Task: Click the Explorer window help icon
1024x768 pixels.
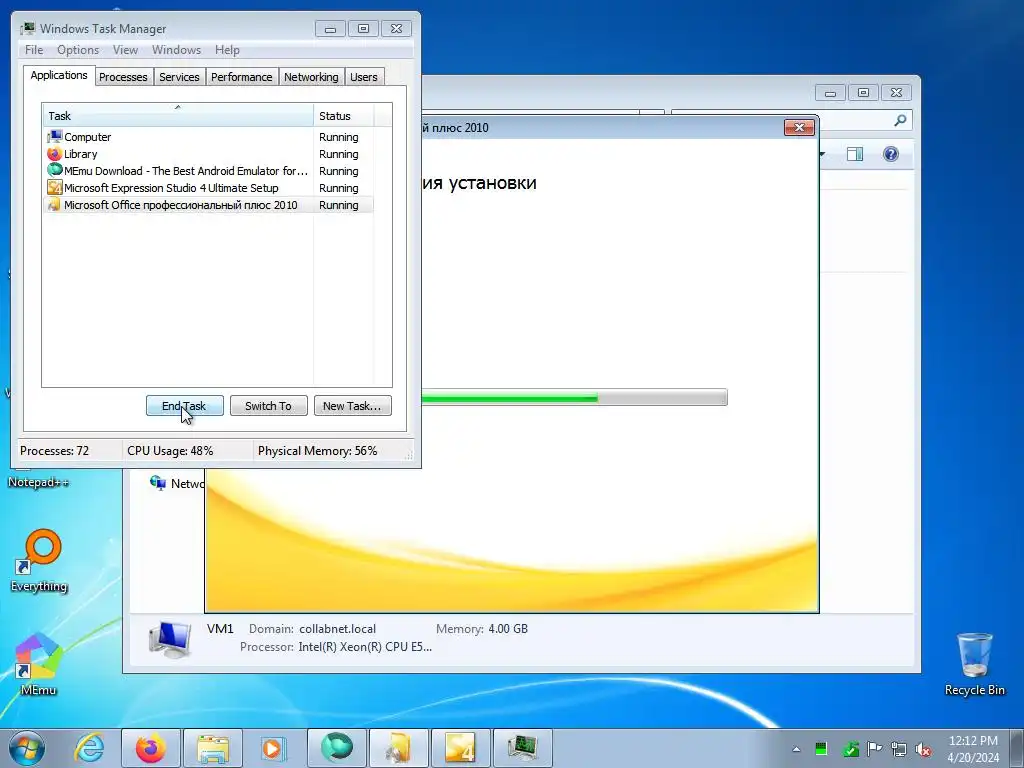Action: click(x=891, y=154)
